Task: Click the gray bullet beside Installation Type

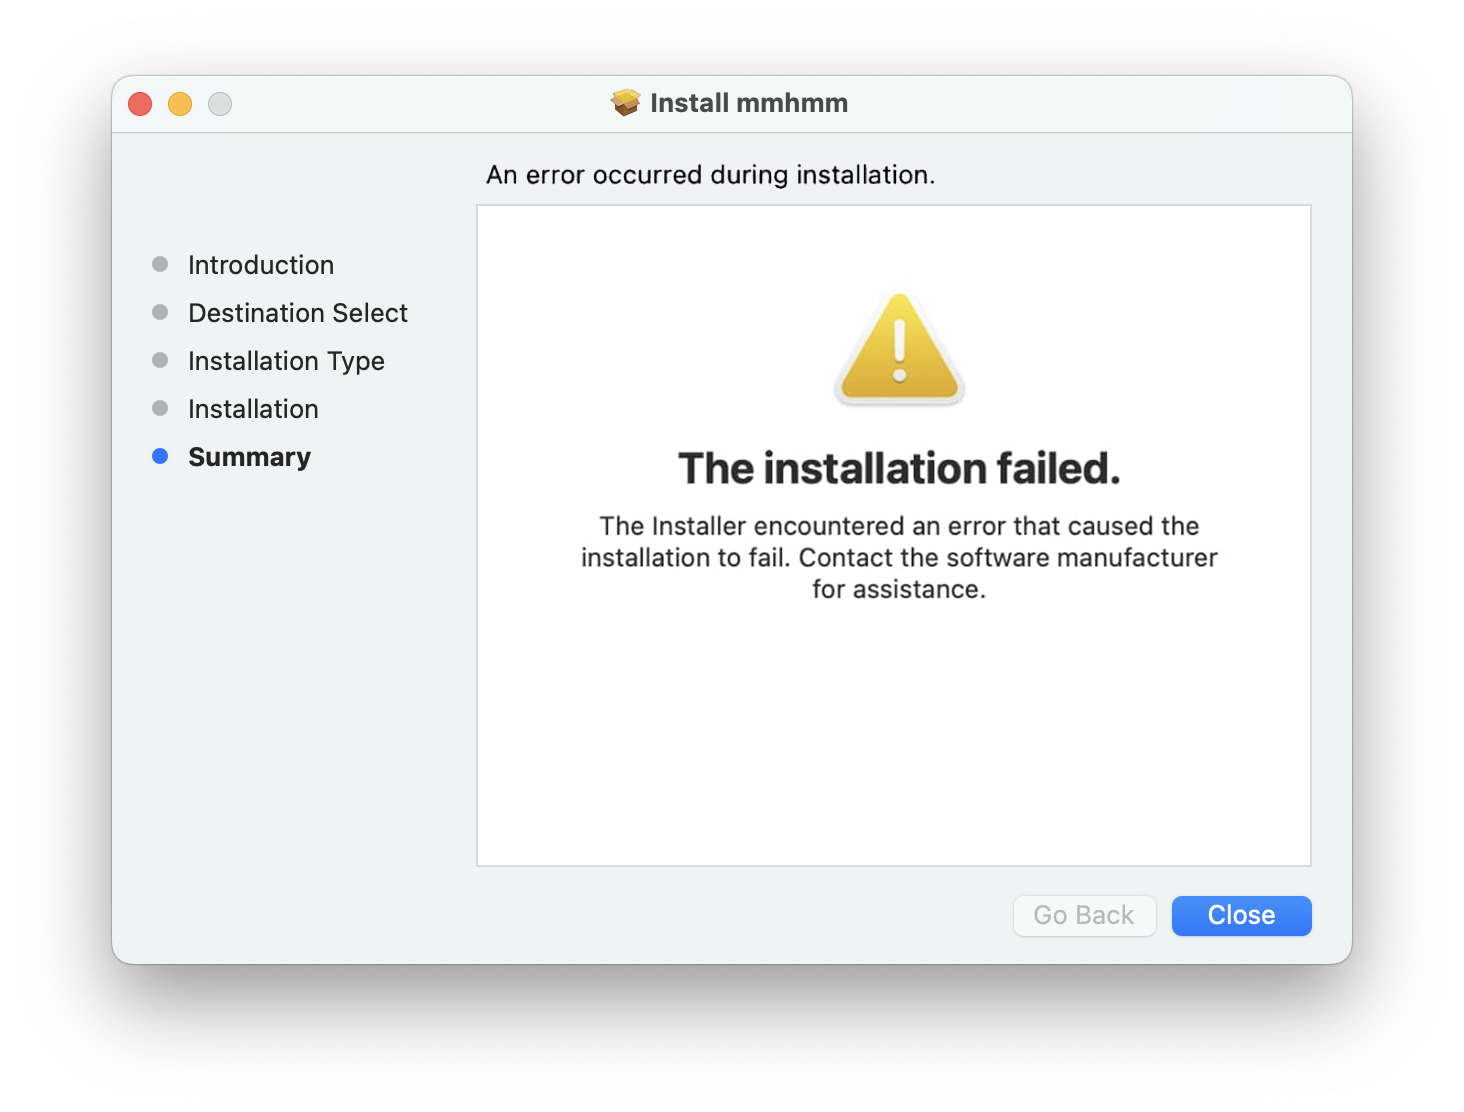Action: [160, 360]
